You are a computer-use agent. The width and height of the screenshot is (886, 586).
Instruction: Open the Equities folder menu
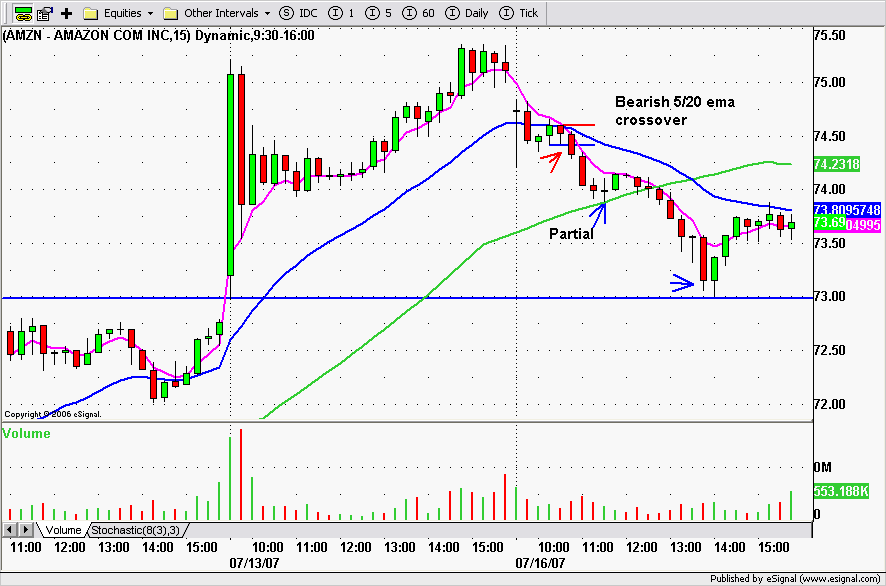118,13
